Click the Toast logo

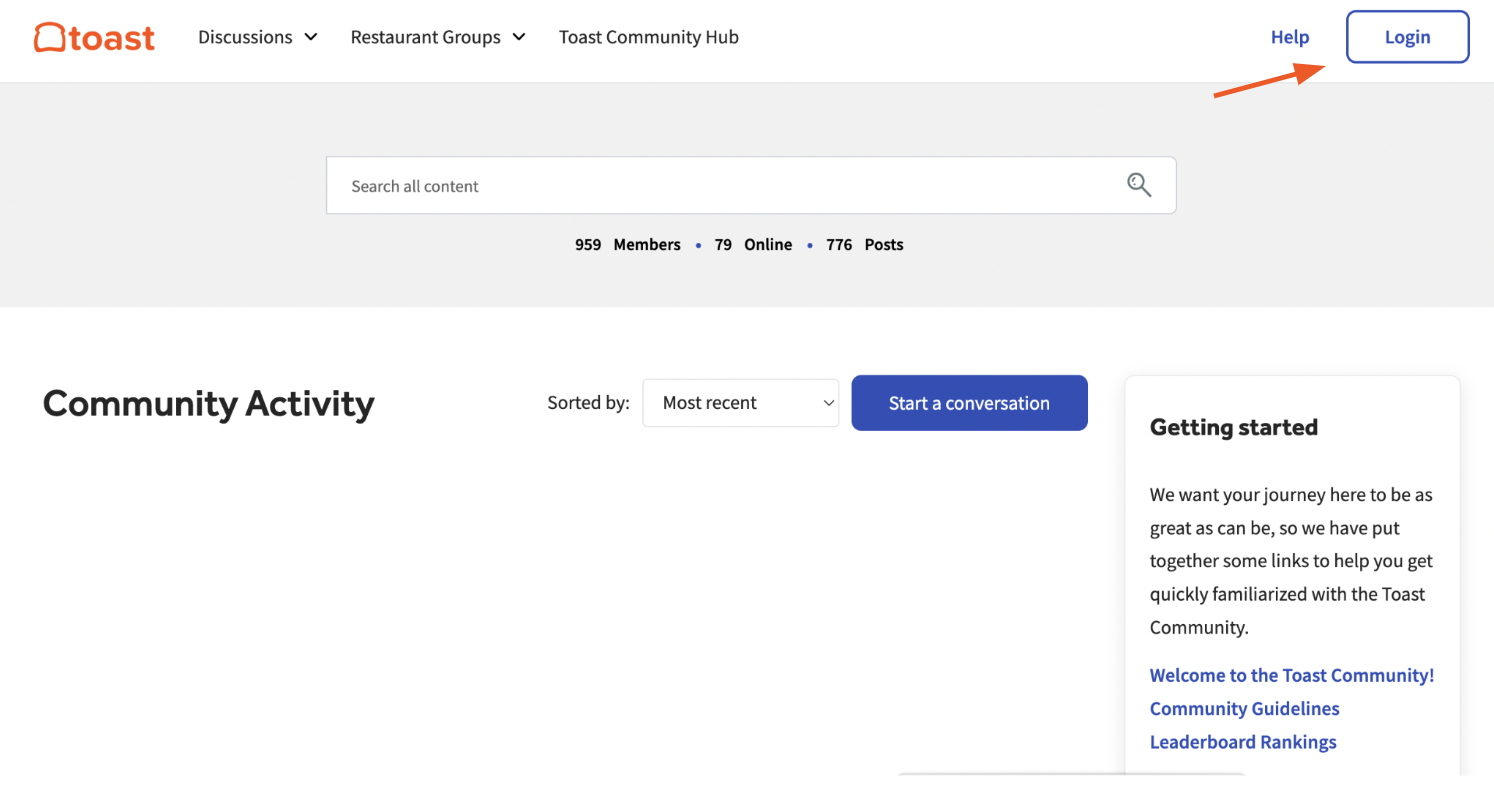94,38
